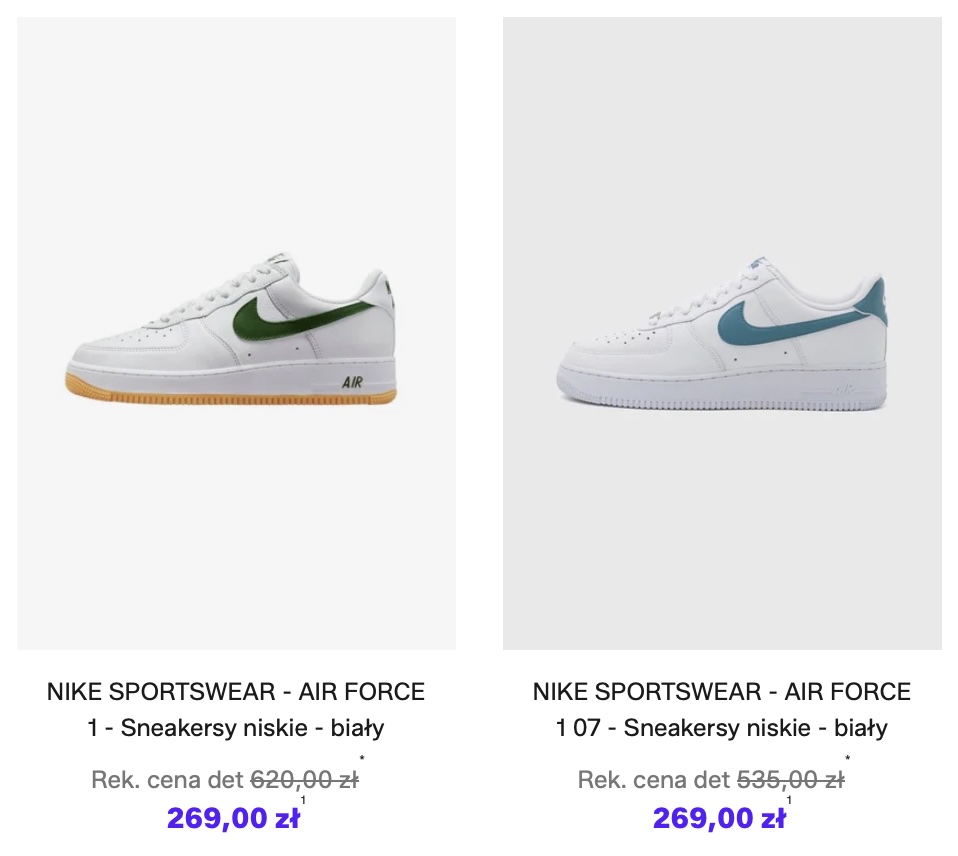The height and width of the screenshot is (856, 958).
Task: Click footnote 1 beside the left 269,00 zł price
Action: coord(304,800)
